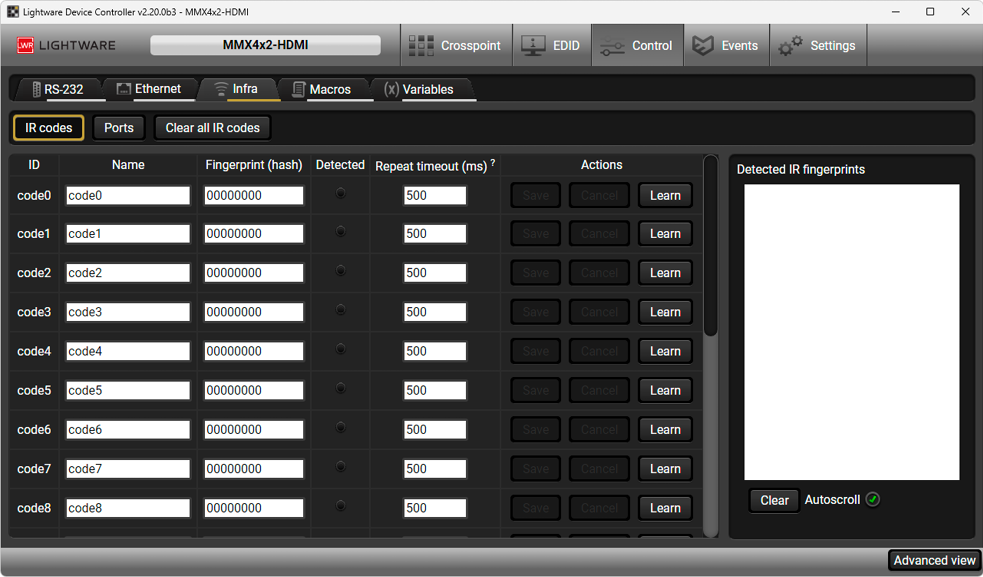
Task: Click the code5 Name input field
Action: coord(128,390)
